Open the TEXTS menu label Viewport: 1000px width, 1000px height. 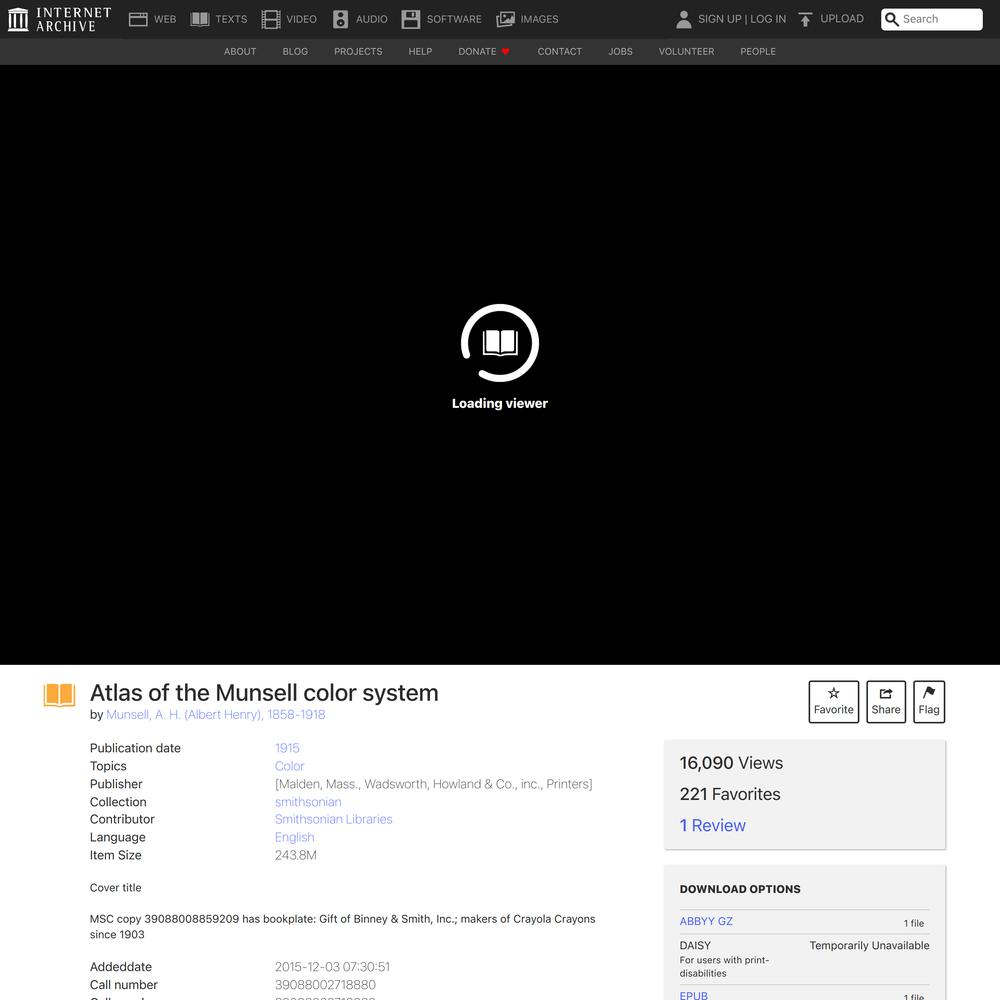tap(231, 19)
